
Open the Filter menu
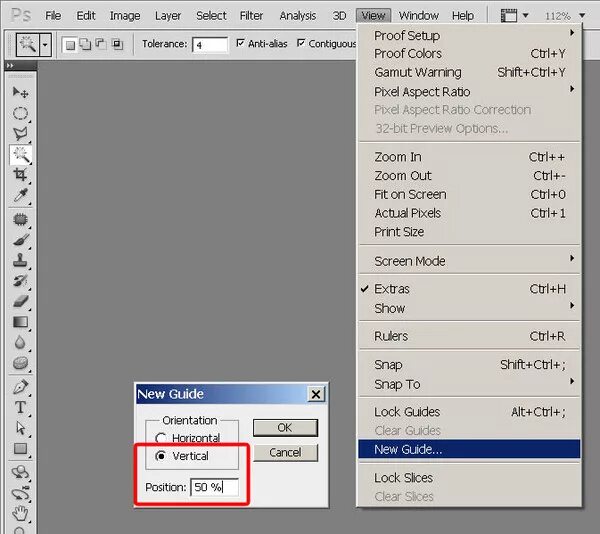(x=251, y=16)
